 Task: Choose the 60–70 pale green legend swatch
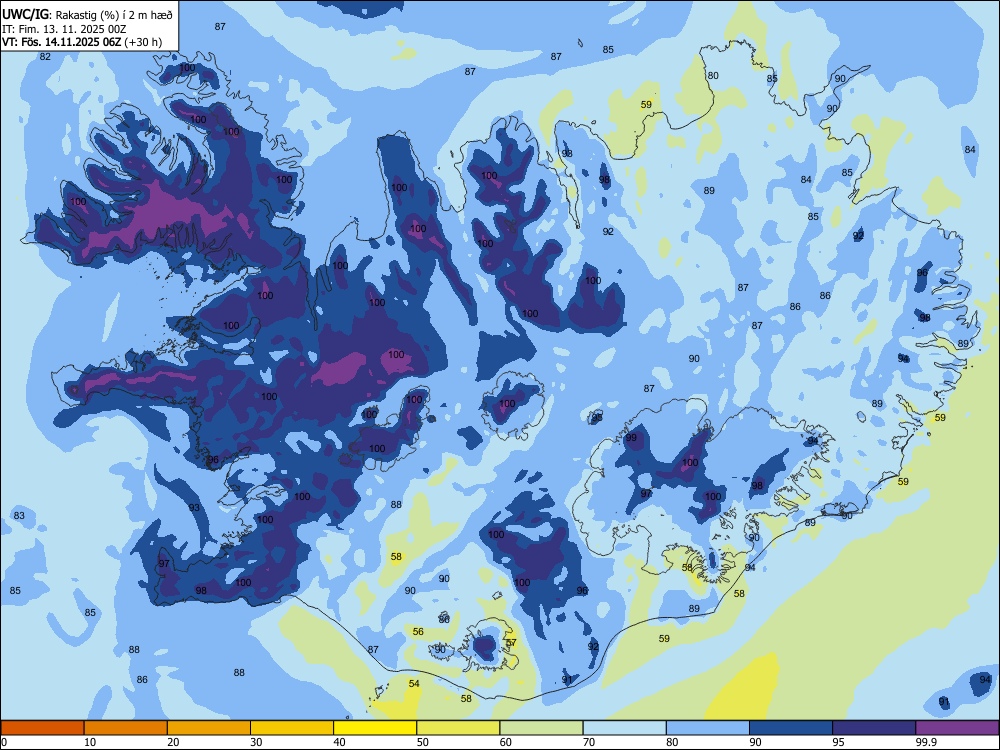[541, 728]
